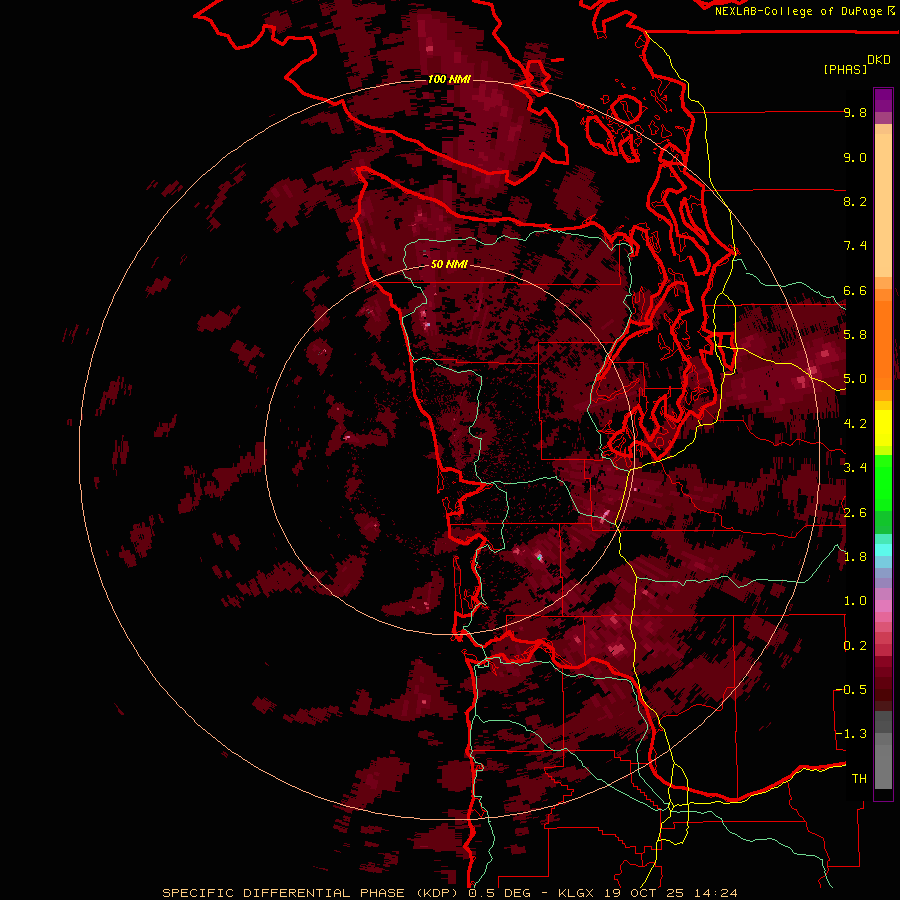This screenshot has width=900, height=900.
Task: Click the 8.2 scale value
Action: click(855, 201)
